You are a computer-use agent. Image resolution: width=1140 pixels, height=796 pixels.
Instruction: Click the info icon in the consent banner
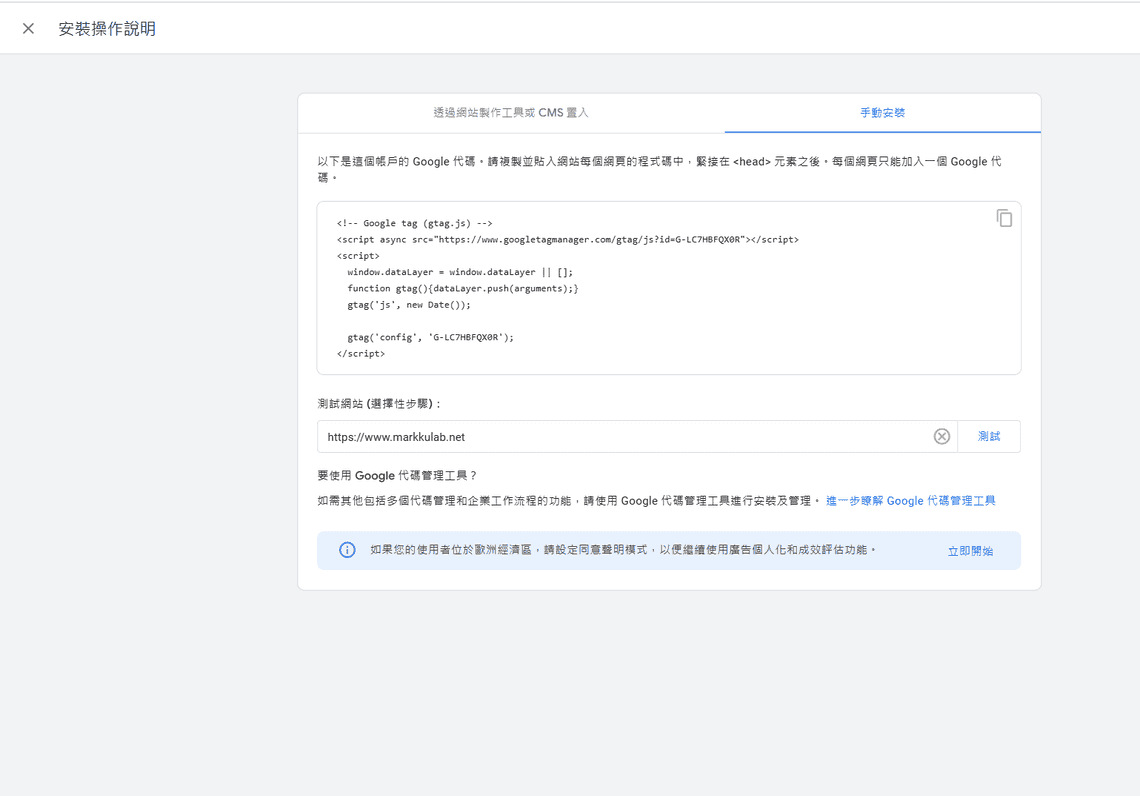pyautogui.click(x=347, y=550)
